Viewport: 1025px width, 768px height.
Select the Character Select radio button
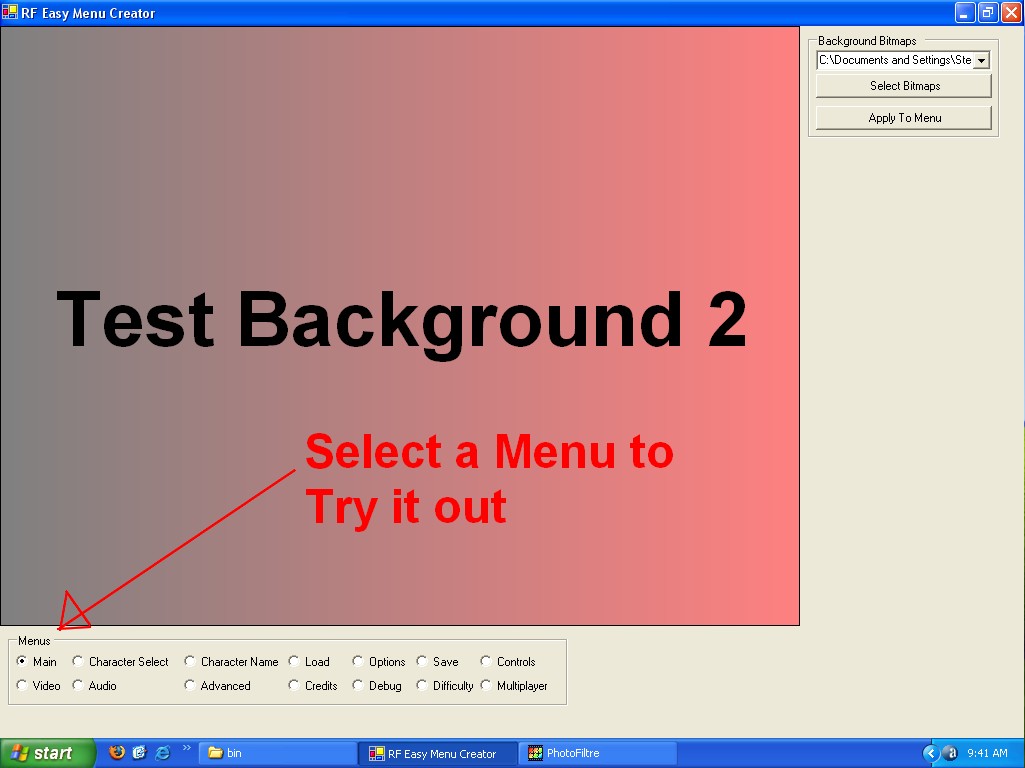(78, 661)
